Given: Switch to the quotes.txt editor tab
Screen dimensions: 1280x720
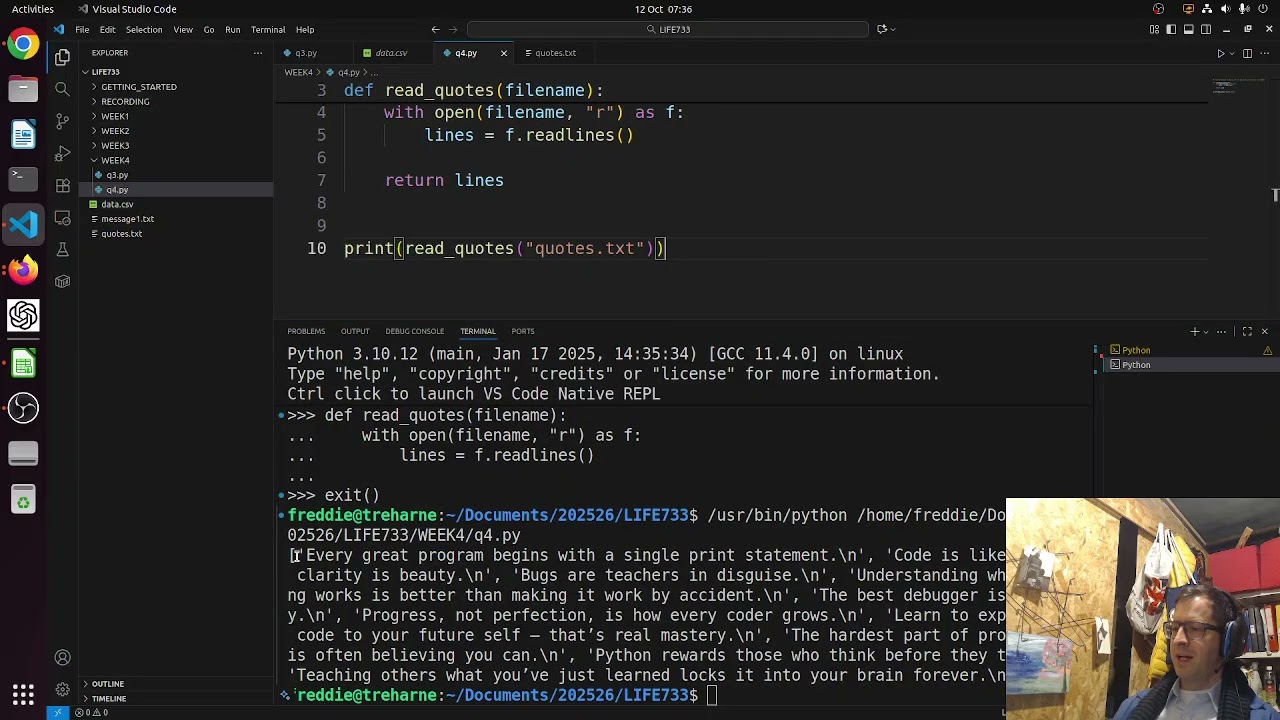Looking at the screenshot, I should click(x=555, y=53).
